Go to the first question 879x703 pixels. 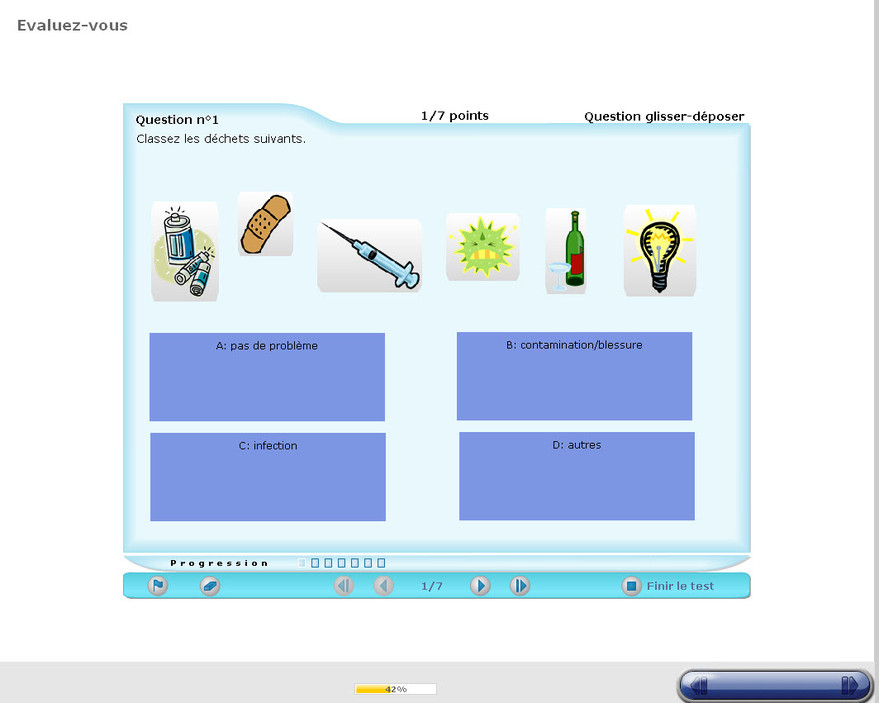point(344,586)
